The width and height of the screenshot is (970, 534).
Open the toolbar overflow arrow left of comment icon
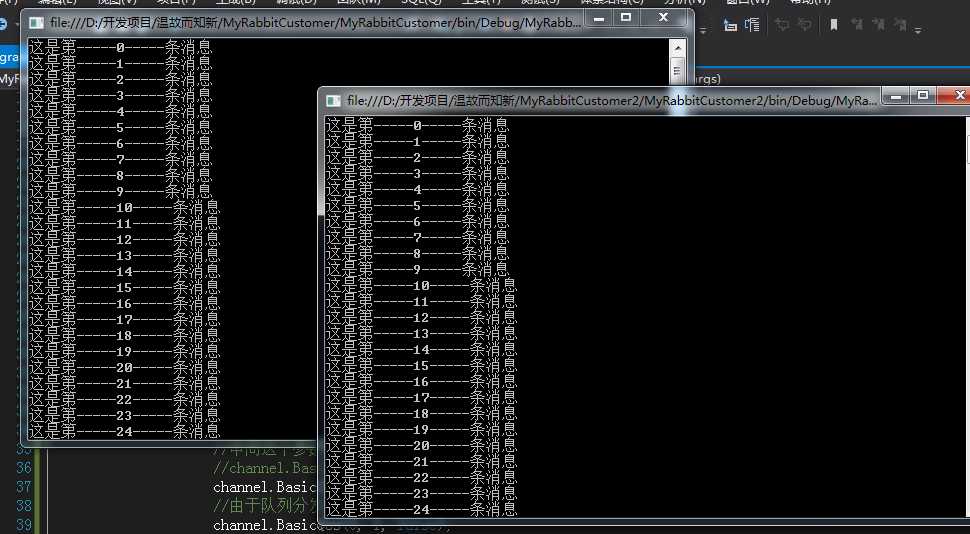[x=703, y=30]
